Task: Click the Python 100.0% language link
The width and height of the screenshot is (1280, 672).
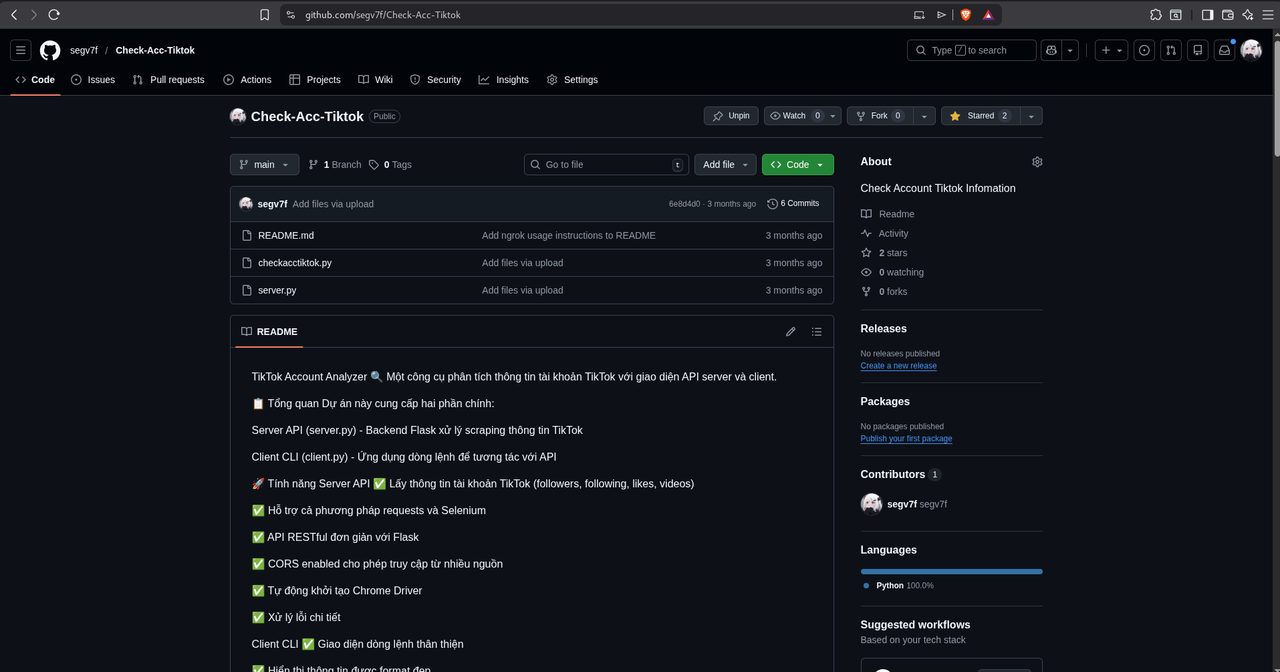Action: click(x=897, y=585)
